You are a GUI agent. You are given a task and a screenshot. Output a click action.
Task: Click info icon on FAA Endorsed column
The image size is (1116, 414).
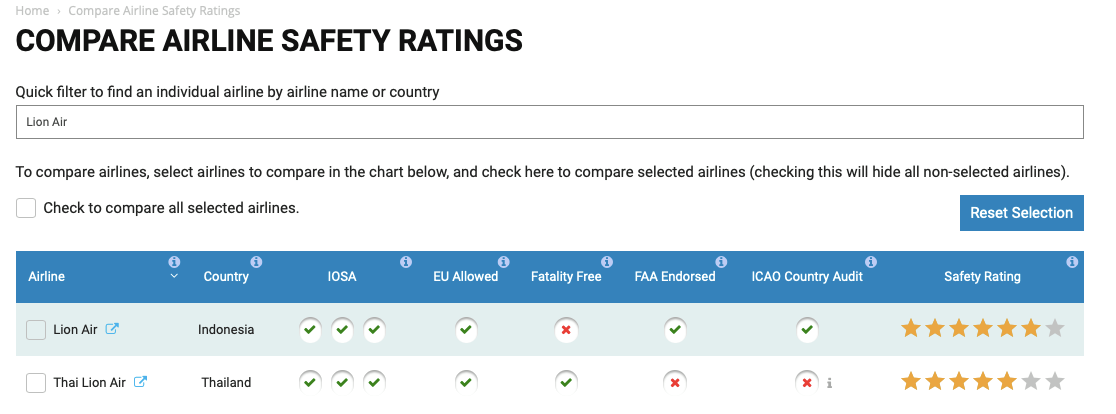click(x=721, y=262)
